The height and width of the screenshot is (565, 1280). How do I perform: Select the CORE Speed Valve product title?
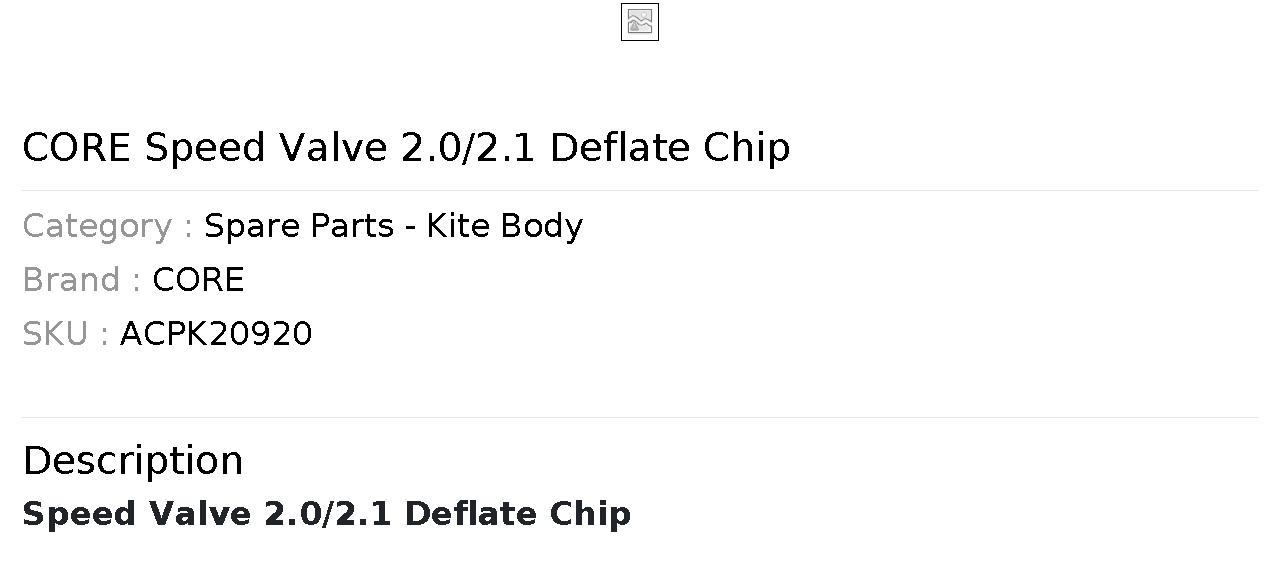pyautogui.click(x=406, y=148)
